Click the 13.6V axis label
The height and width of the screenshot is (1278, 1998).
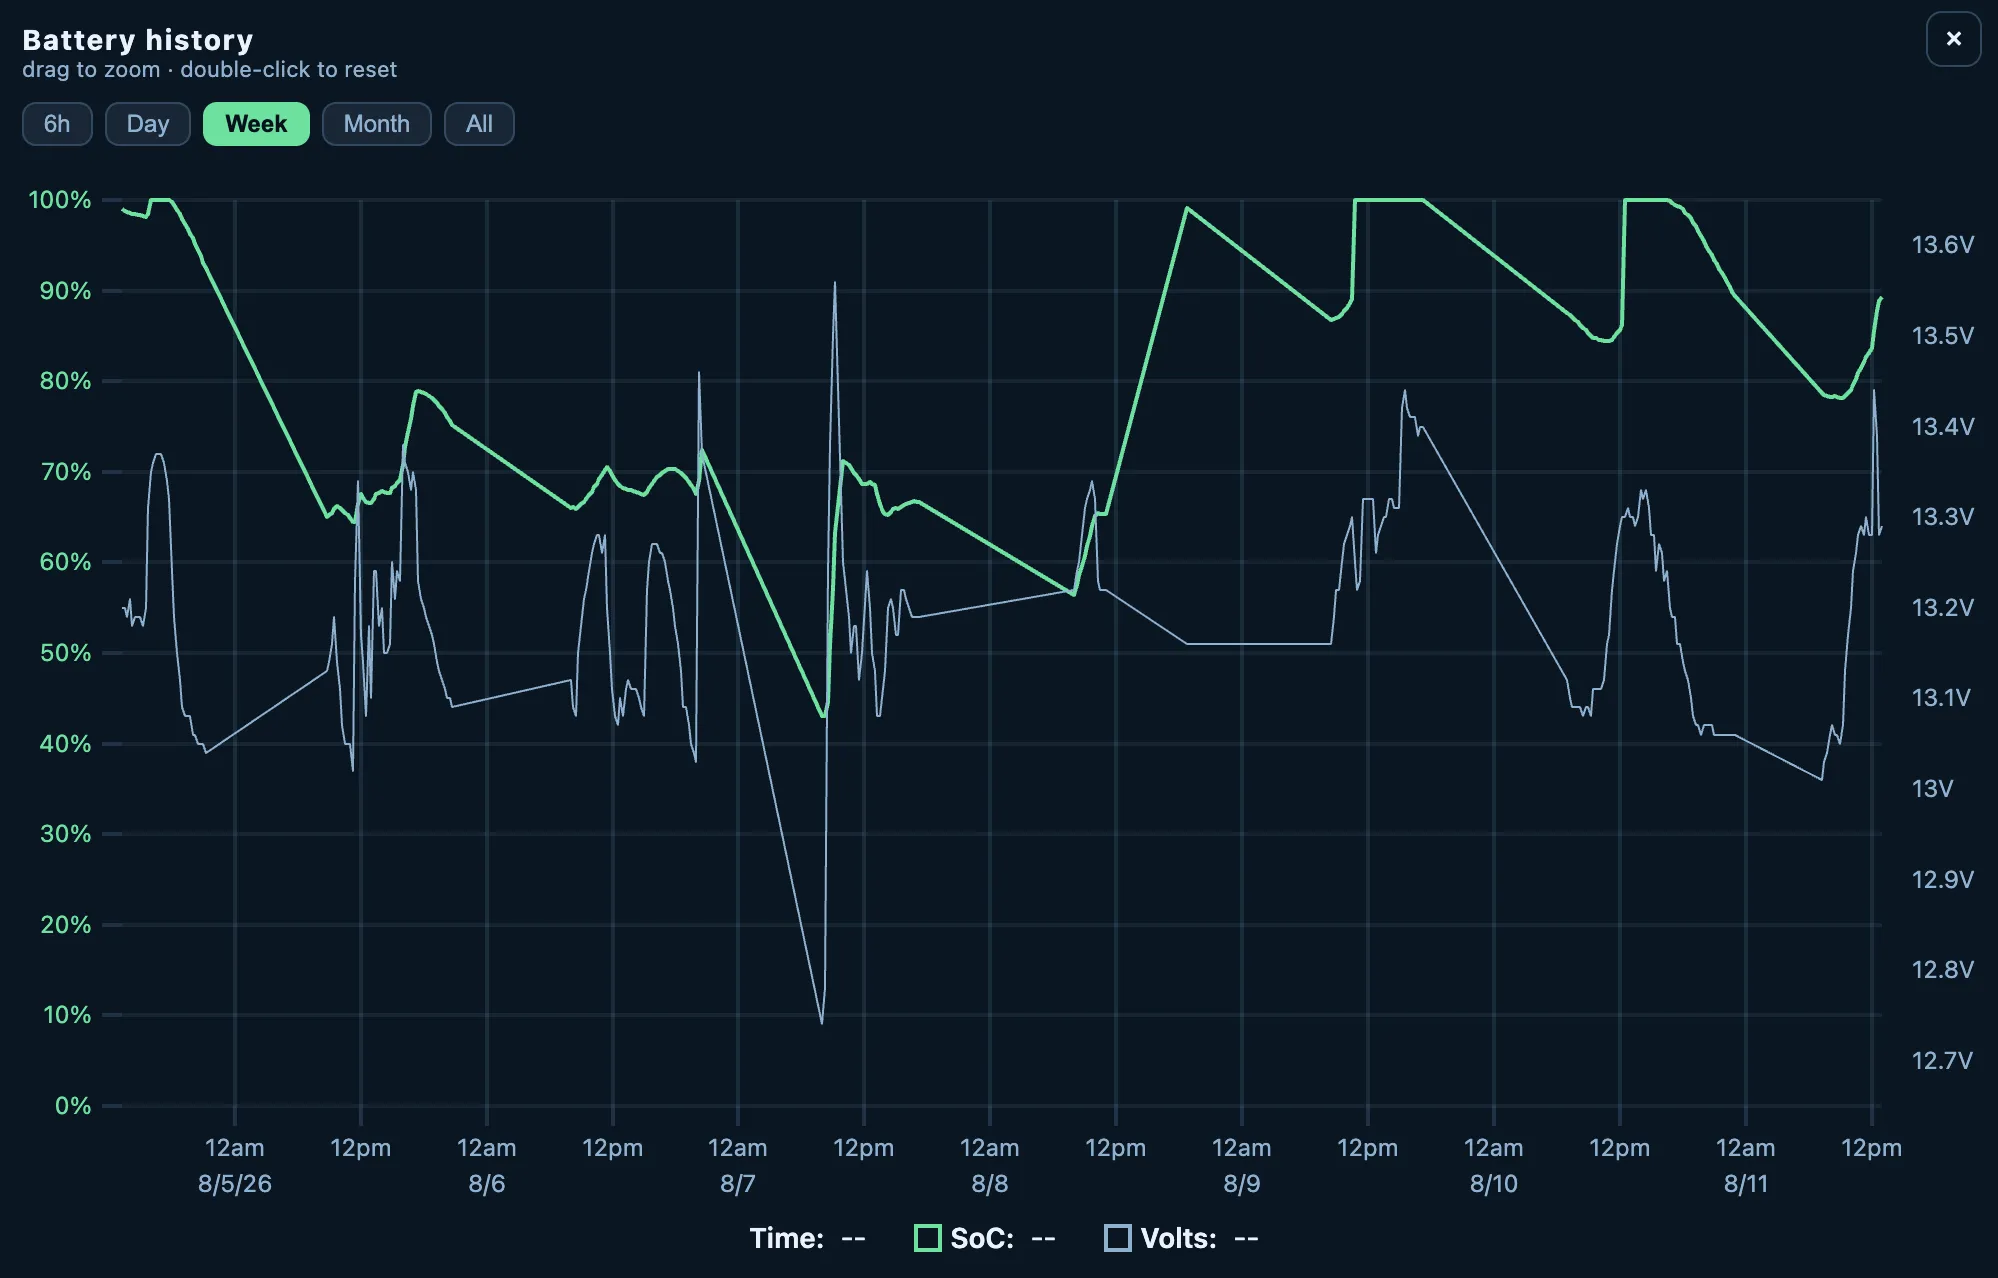tap(1943, 245)
